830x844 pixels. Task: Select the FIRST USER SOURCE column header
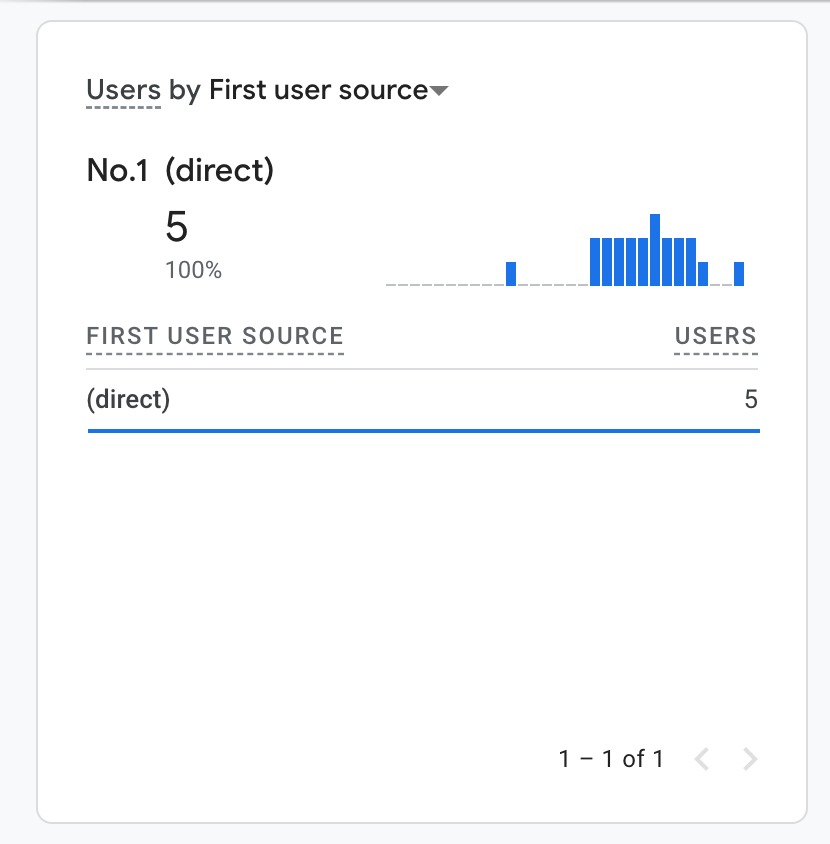pos(214,336)
